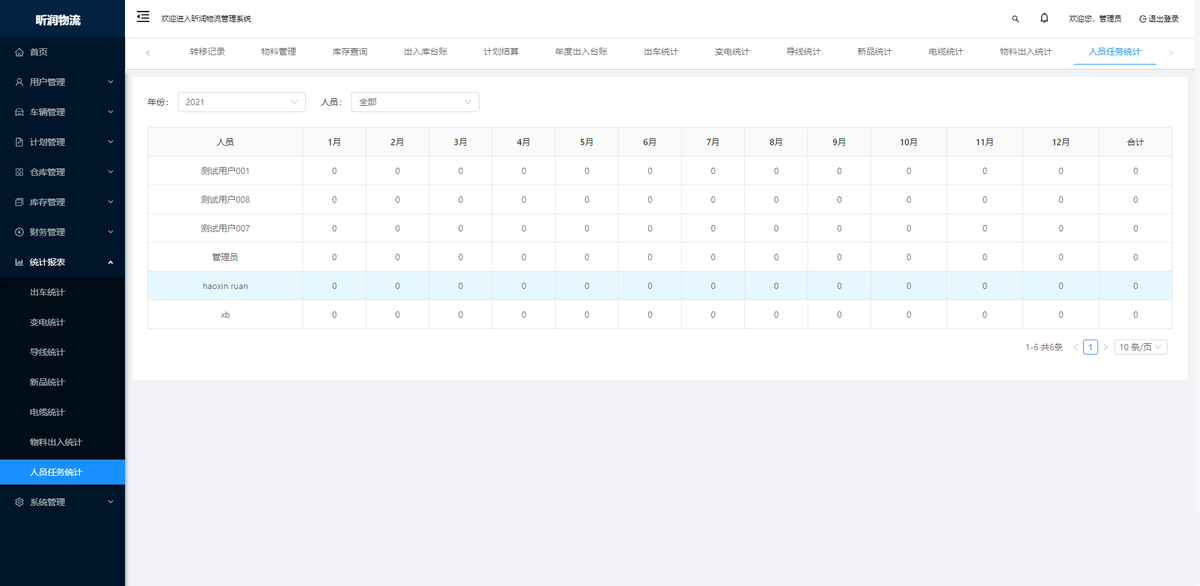
Task: Click the haoxin ruan row name
Action: (x=225, y=286)
